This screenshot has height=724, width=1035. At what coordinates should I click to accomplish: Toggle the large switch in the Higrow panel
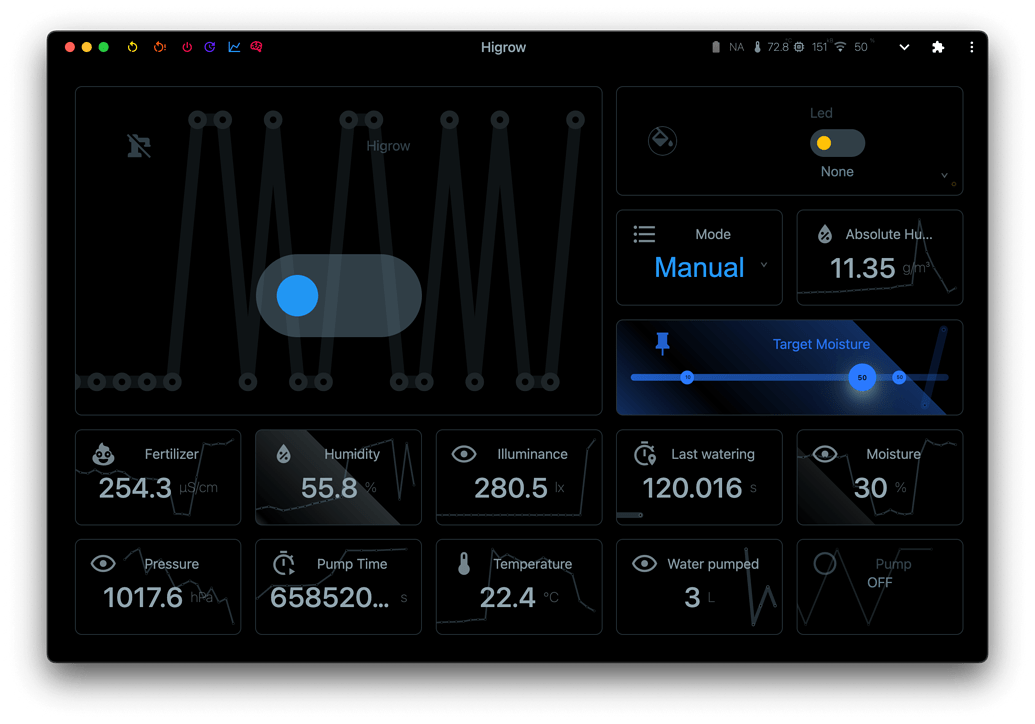pyautogui.click(x=338, y=295)
